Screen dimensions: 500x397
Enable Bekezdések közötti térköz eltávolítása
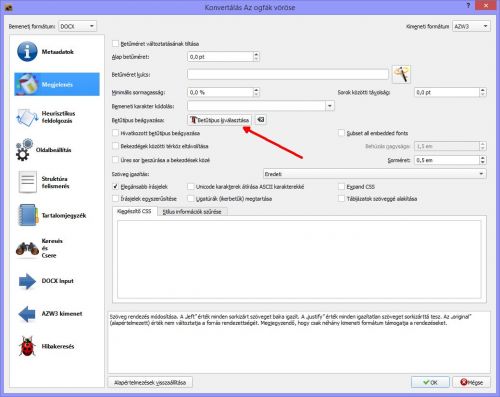(x=115, y=146)
